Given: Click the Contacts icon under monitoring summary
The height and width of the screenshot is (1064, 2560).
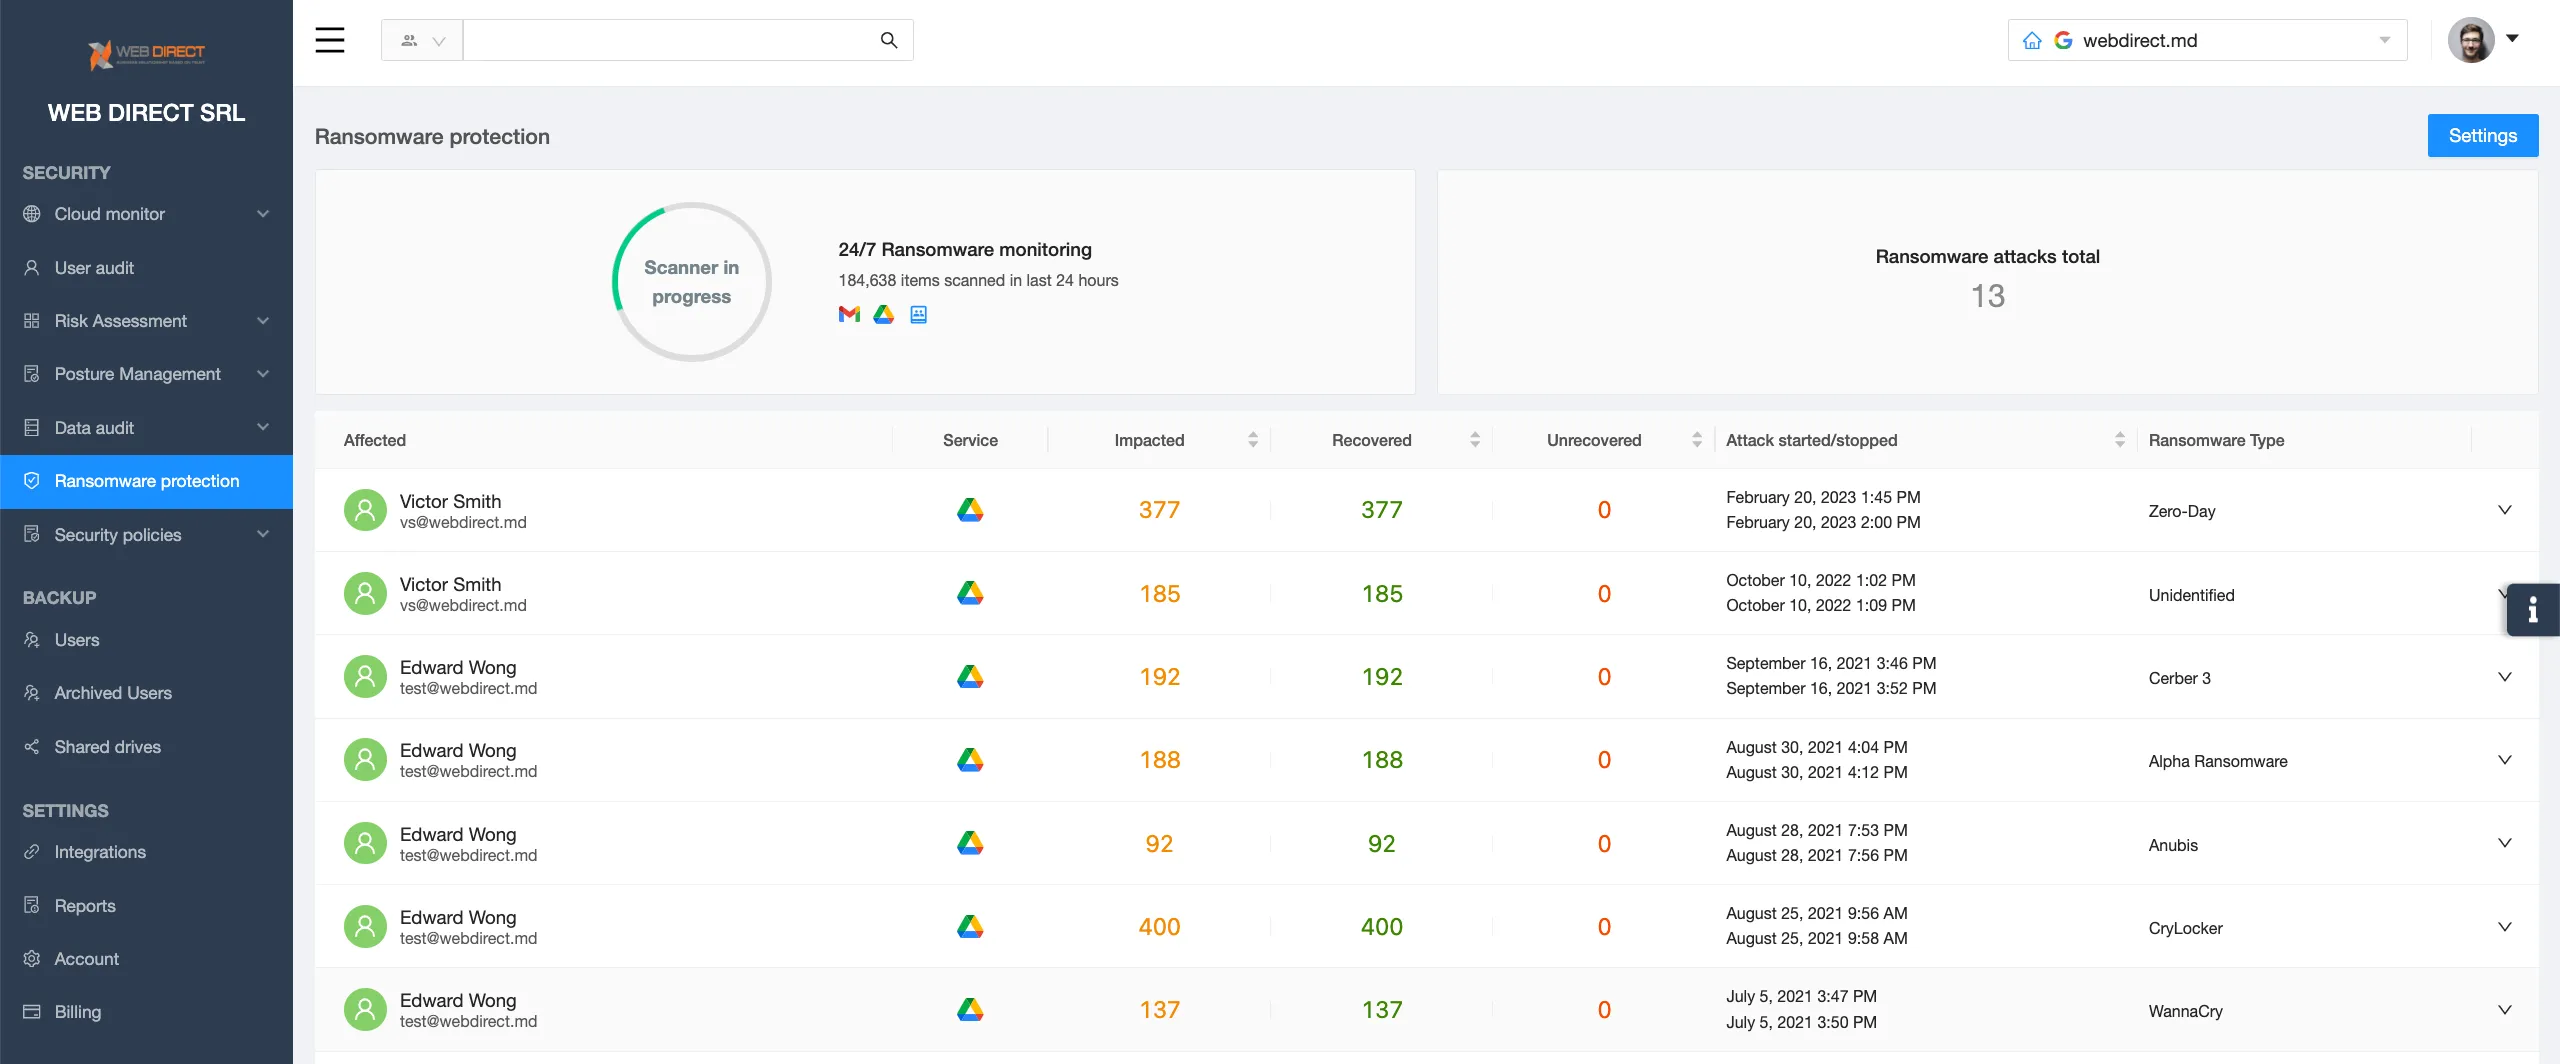Looking at the screenshot, I should [x=918, y=315].
